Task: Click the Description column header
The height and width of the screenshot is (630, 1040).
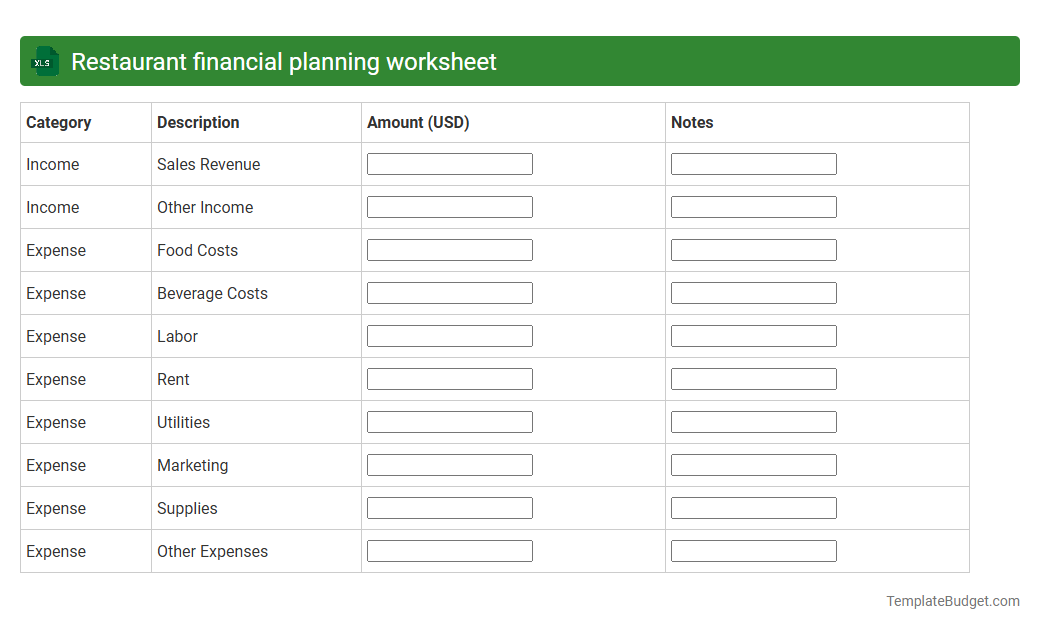Action: [x=198, y=122]
